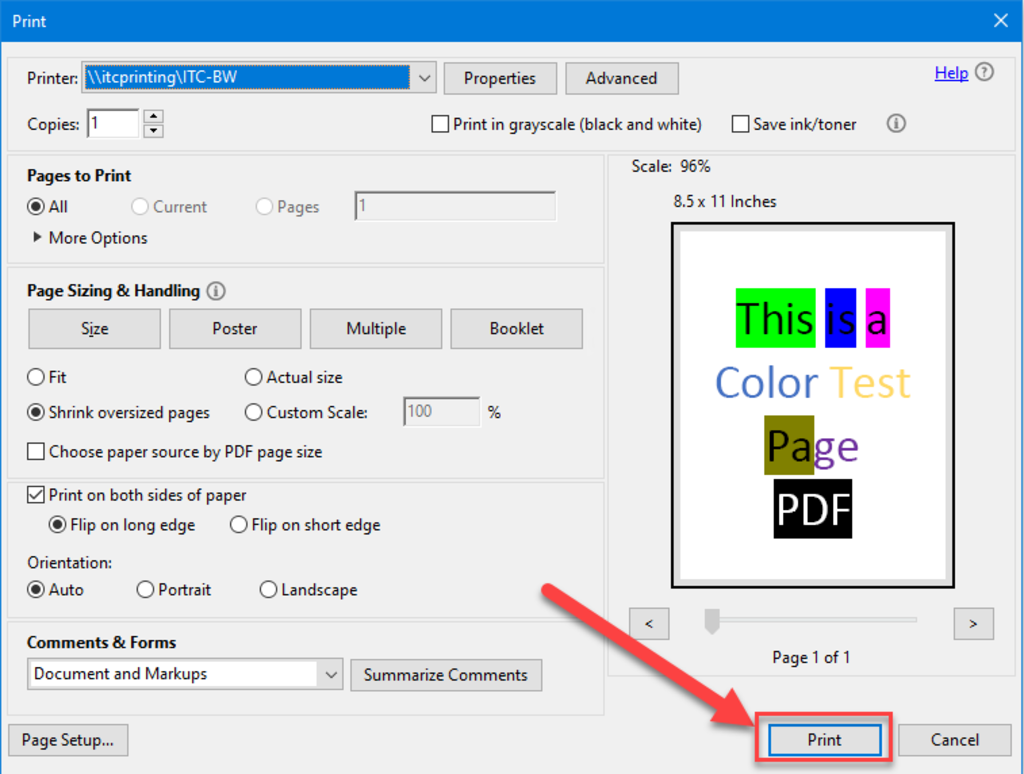Screen dimensions: 1024x774
Task: Open the Printer selection dropdown
Action: pos(424,78)
